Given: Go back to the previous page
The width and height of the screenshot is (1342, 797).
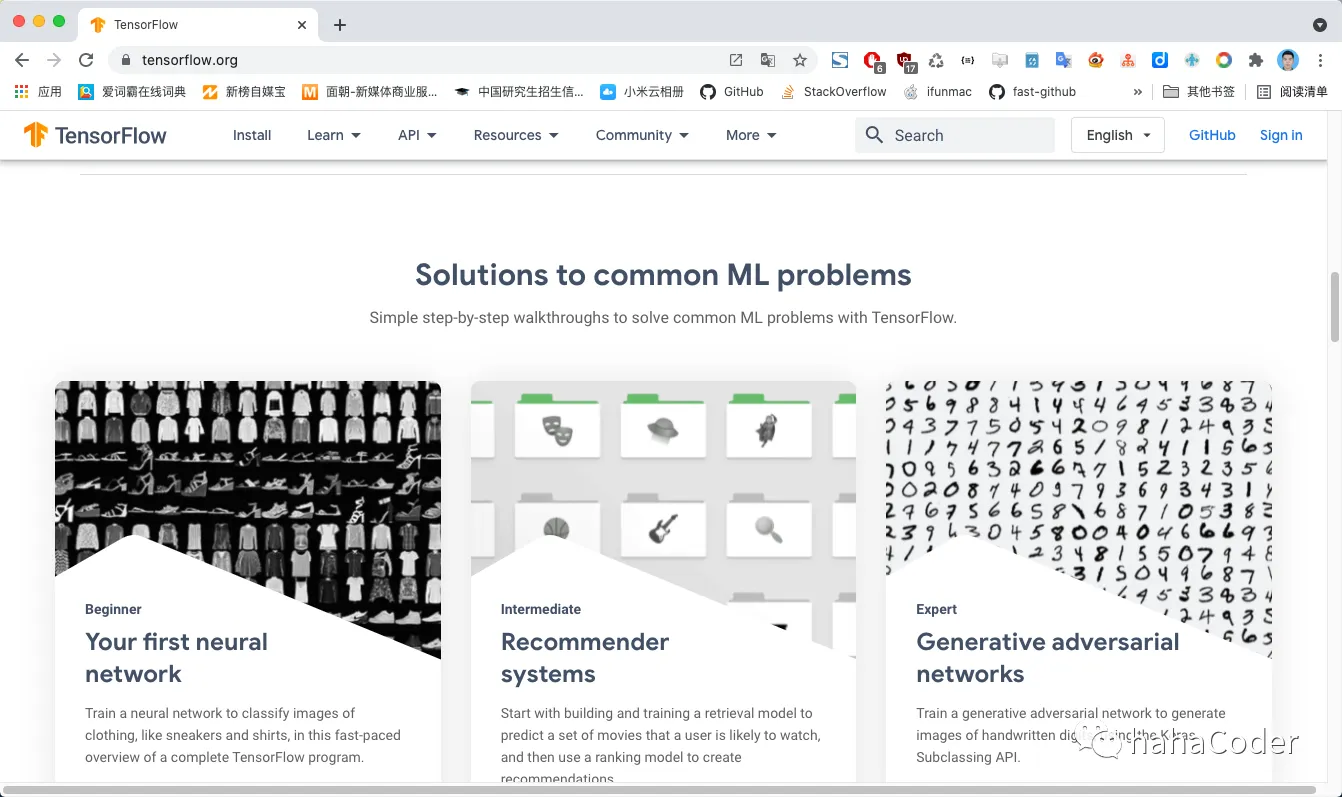Looking at the screenshot, I should coord(22,60).
